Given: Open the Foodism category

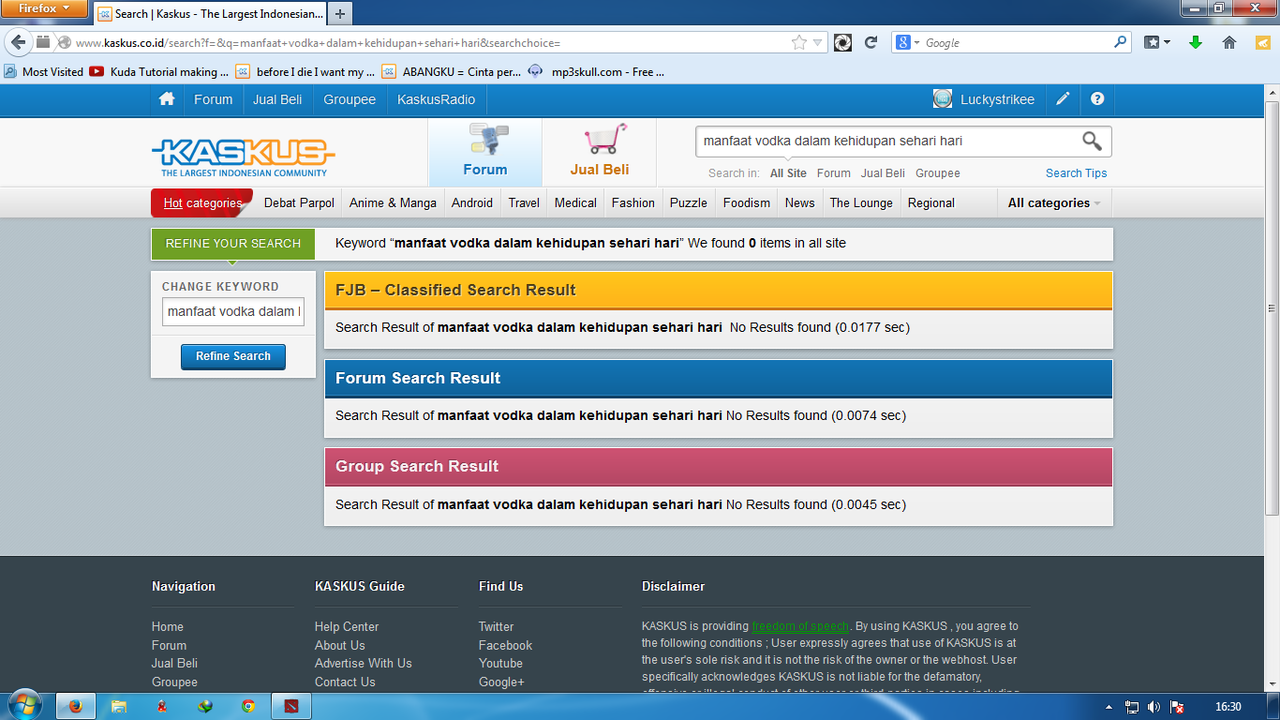Looking at the screenshot, I should [x=747, y=203].
